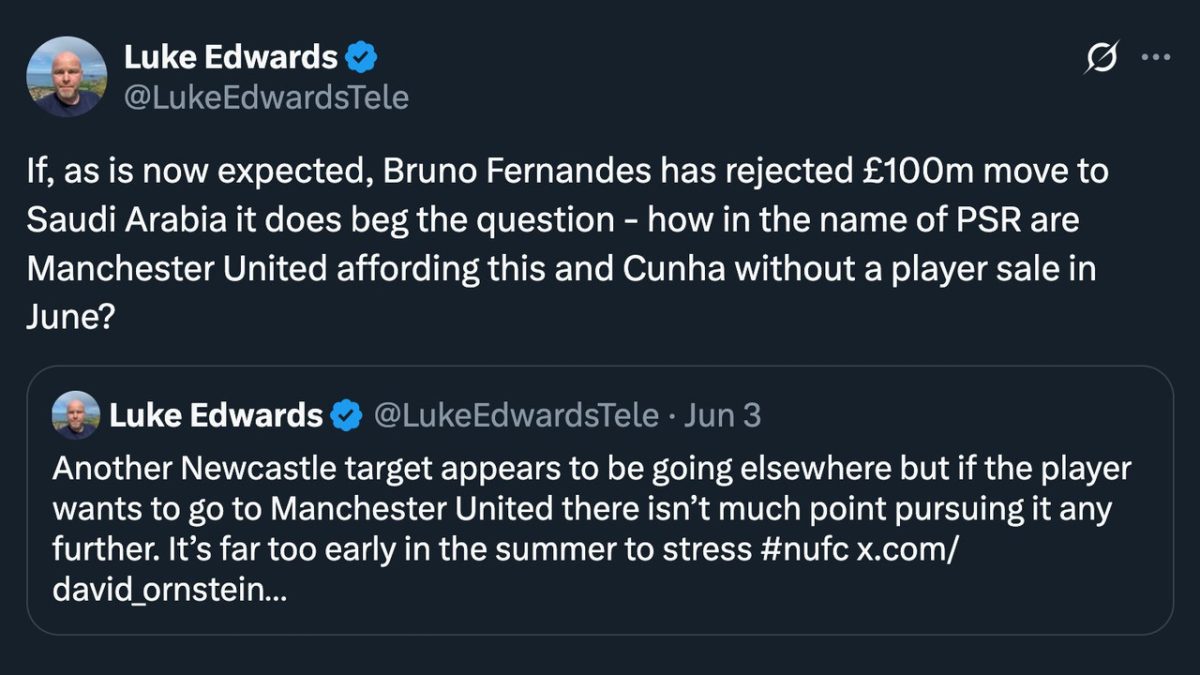This screenshot has height=675, width=1200.
Task: Click the blue verified badge beside main author name
Action: (x=361, y=58)
